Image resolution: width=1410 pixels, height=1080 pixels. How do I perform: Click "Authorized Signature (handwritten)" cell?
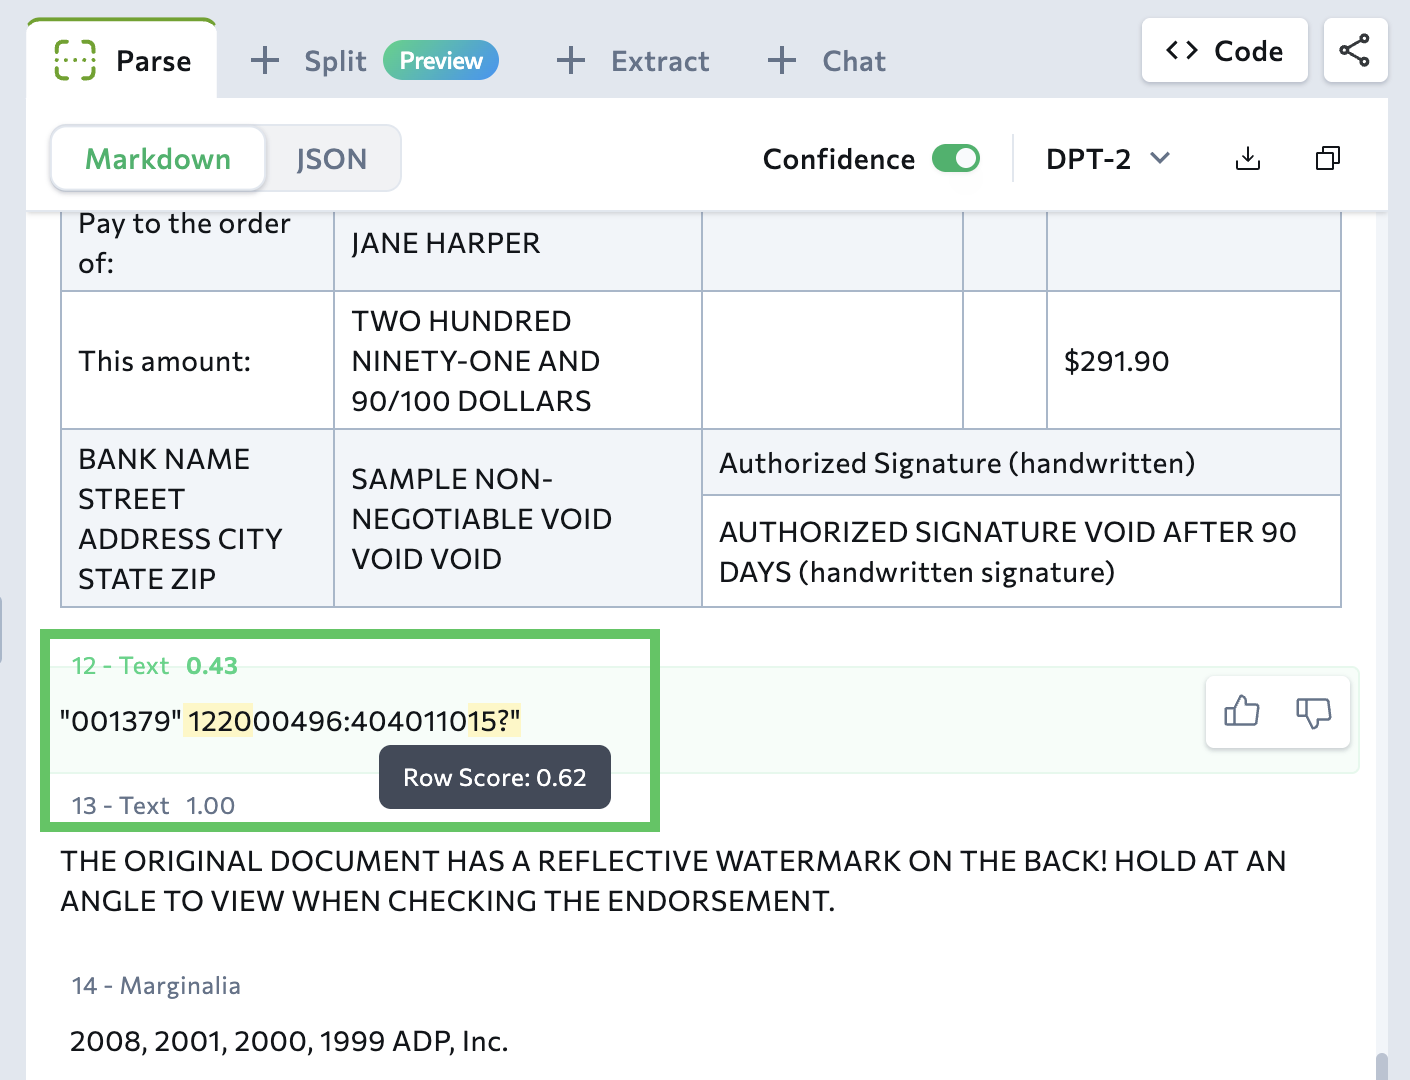click(x=1021, y=462)
